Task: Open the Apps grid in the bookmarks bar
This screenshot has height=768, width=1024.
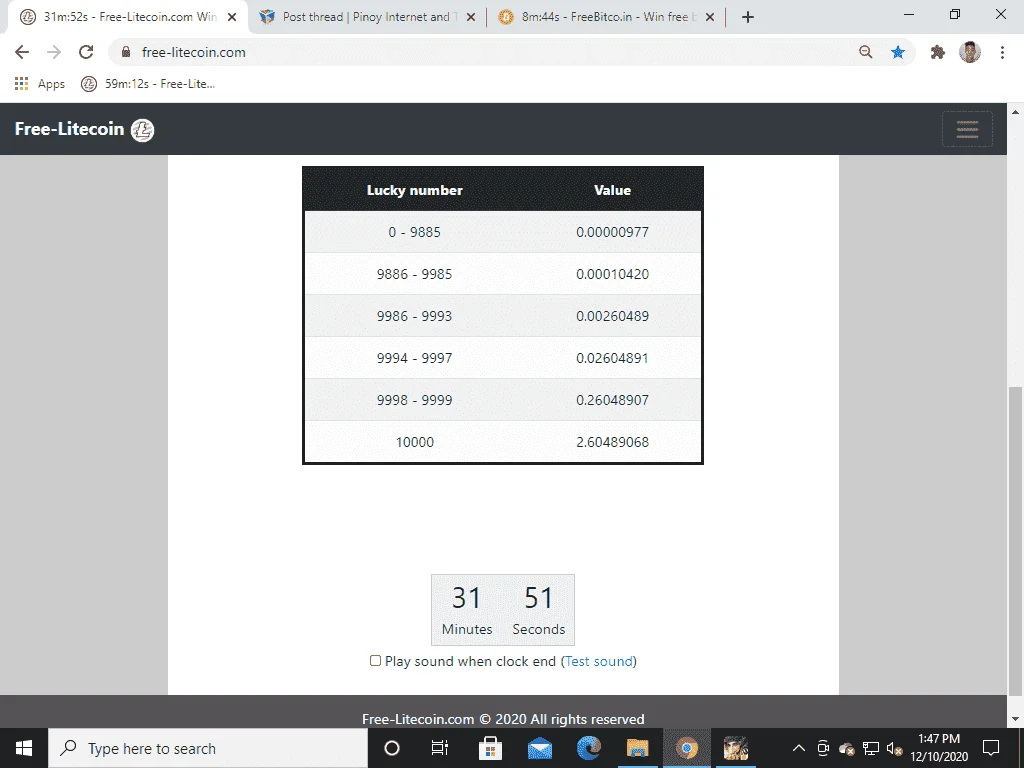Action: click(40, 84)
